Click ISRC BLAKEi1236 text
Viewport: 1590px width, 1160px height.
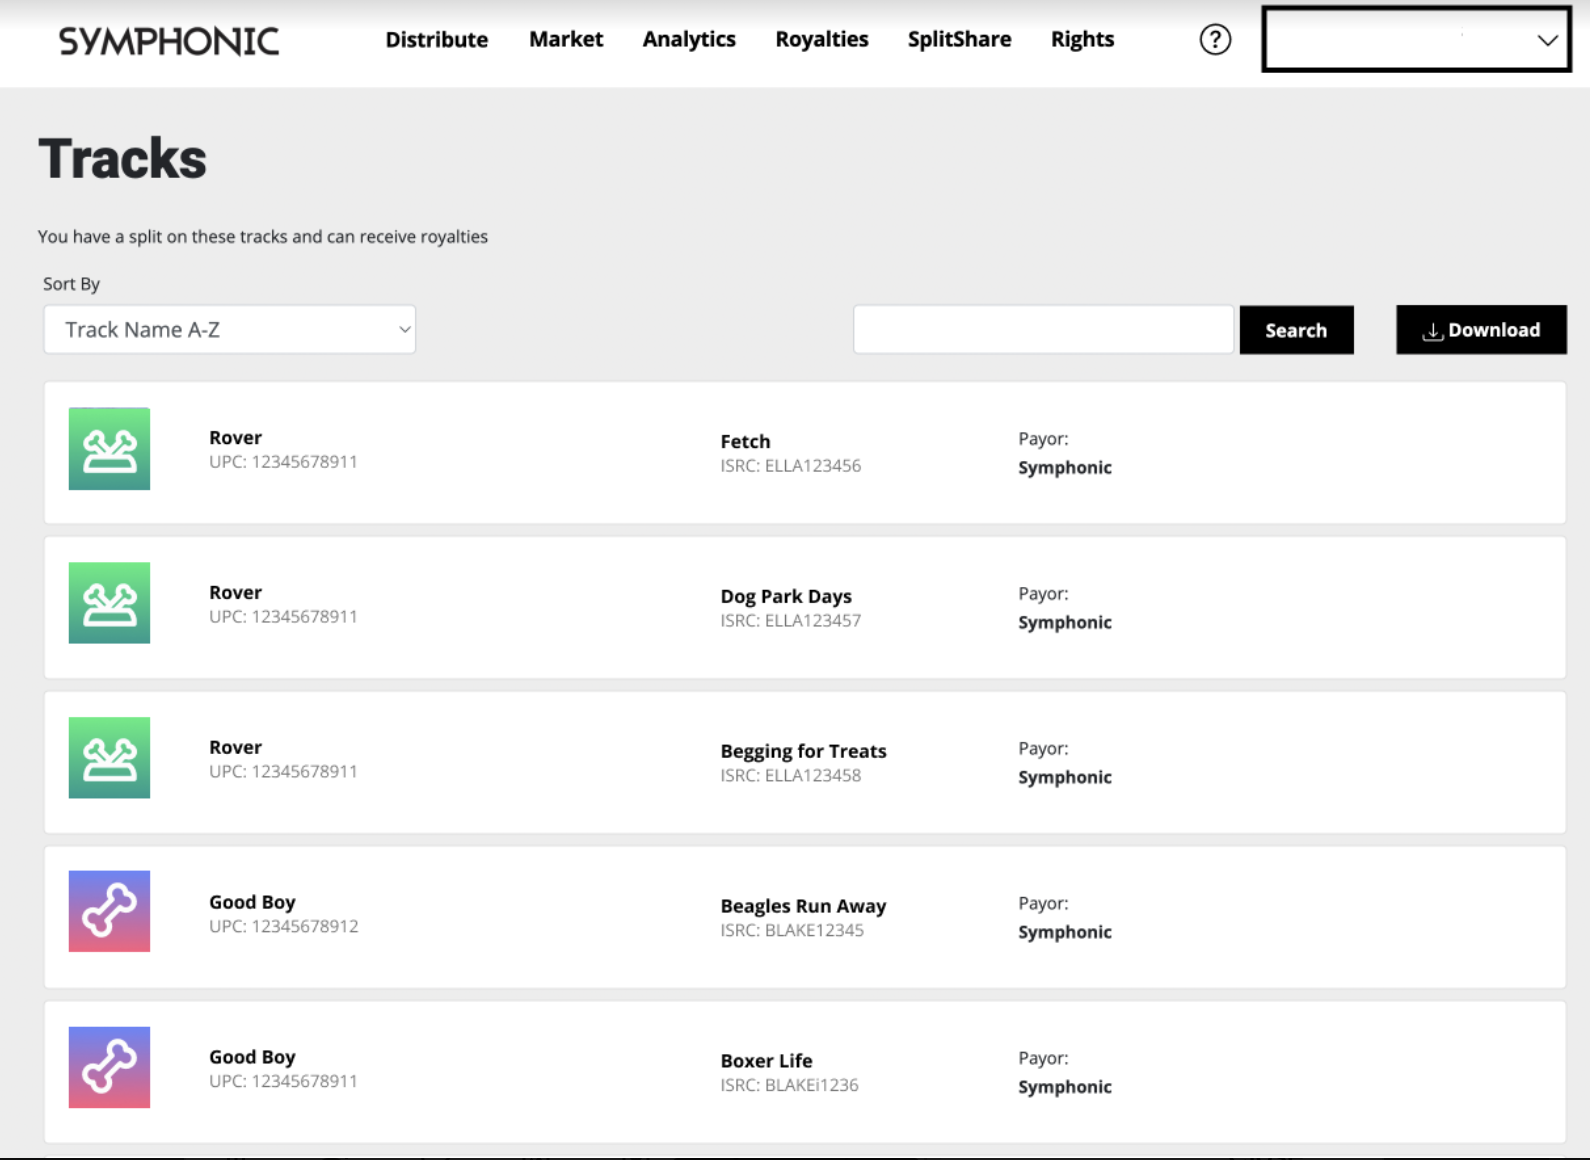789,1086
